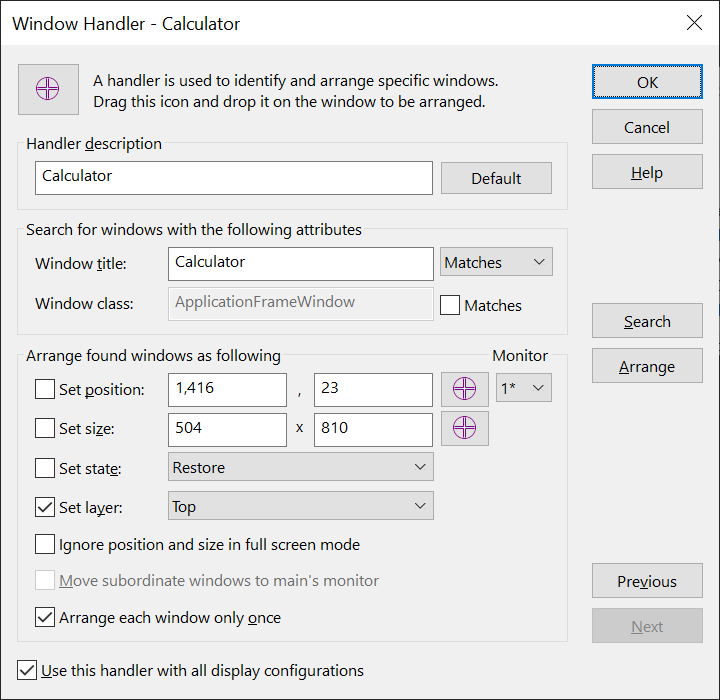The width and height of the screenshot is (720, 700).
Task: Uncheck the Set layer checkbox
Action: [x=45, y=507]
